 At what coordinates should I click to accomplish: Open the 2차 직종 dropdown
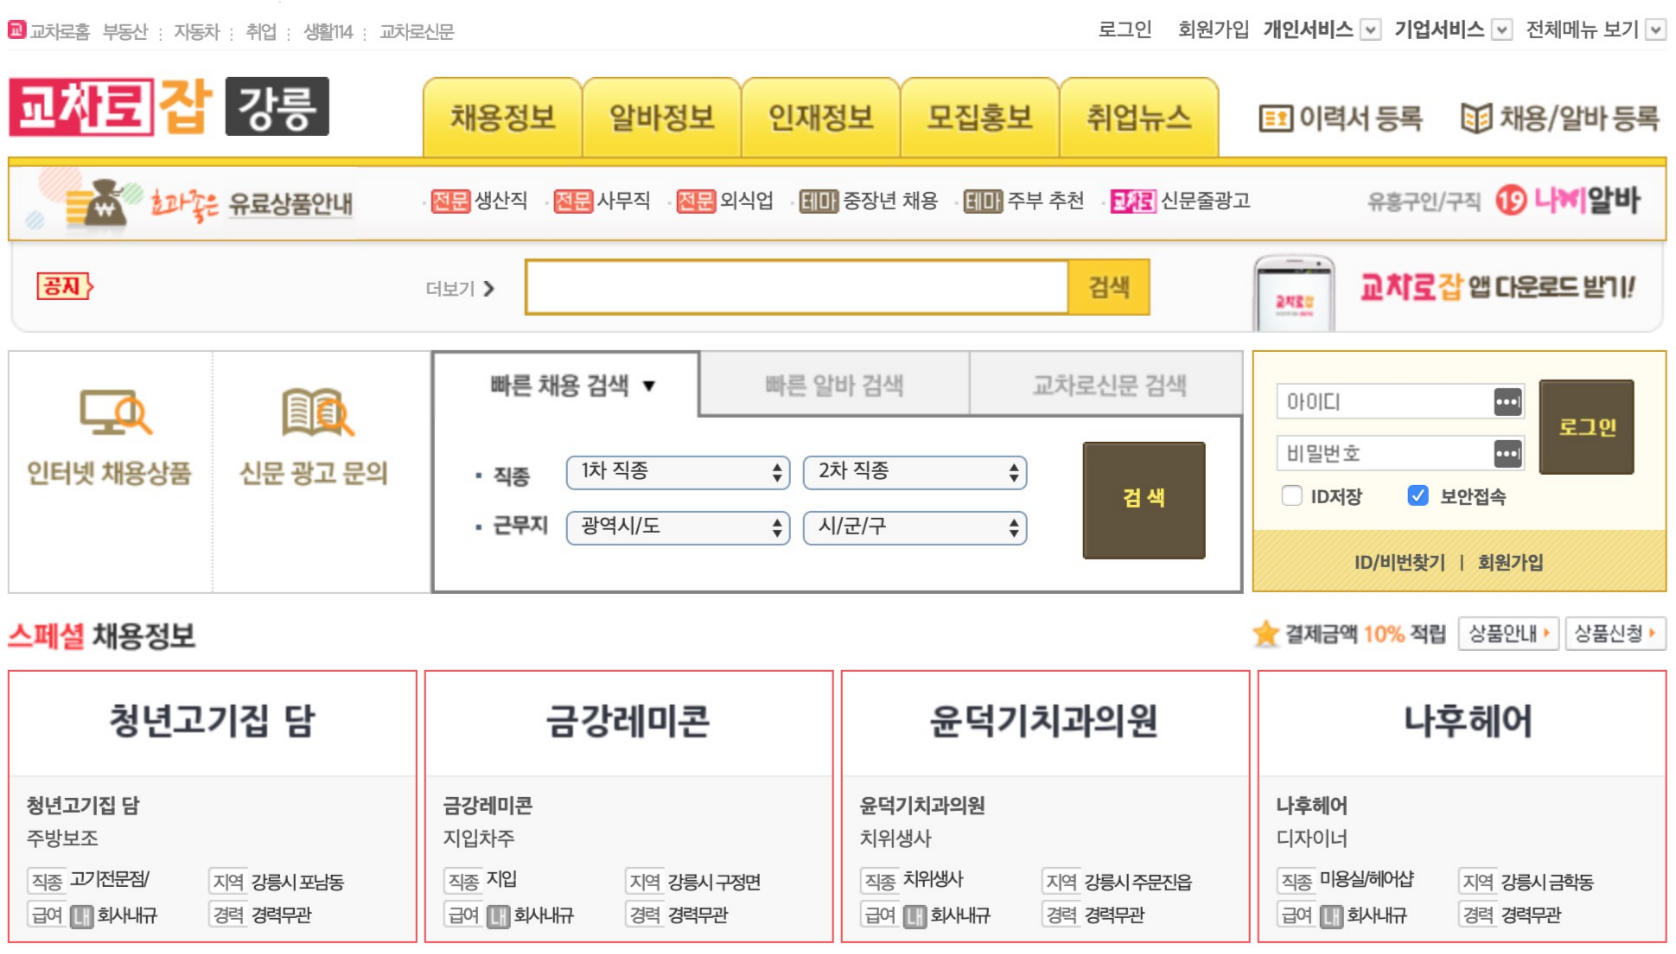tap(915, 472)
